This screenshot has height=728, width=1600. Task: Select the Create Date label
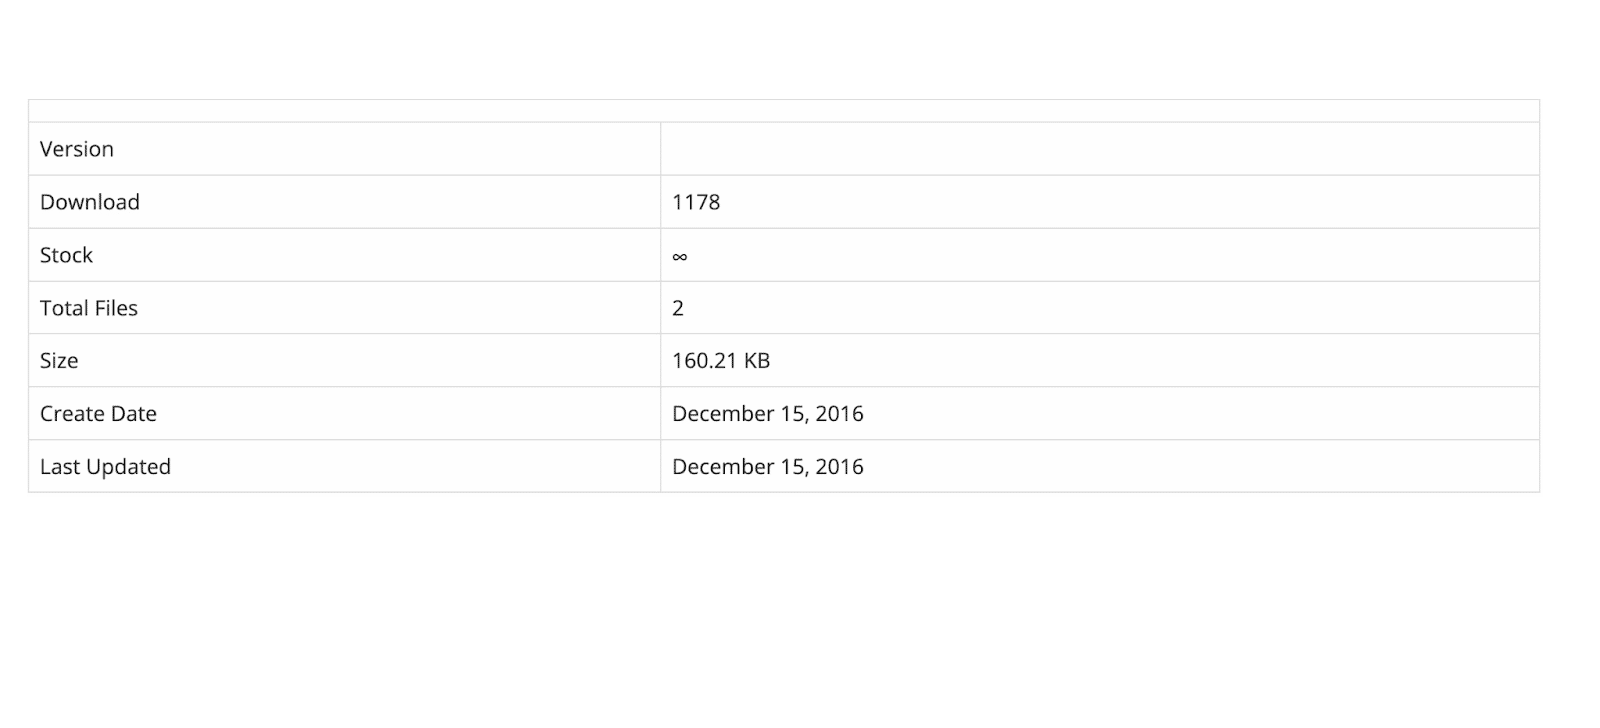tap(98, 414)
